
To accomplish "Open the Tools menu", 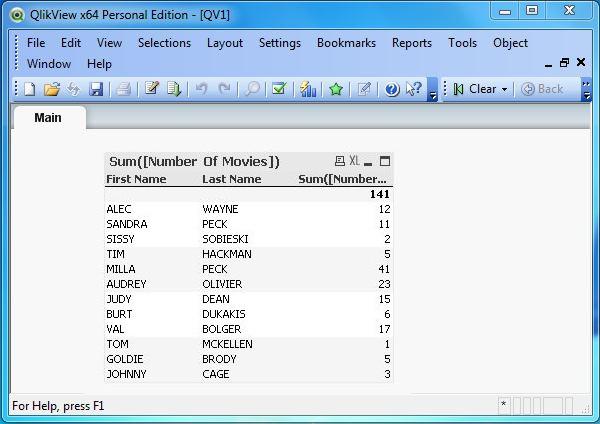I will (x=463, y=43).
